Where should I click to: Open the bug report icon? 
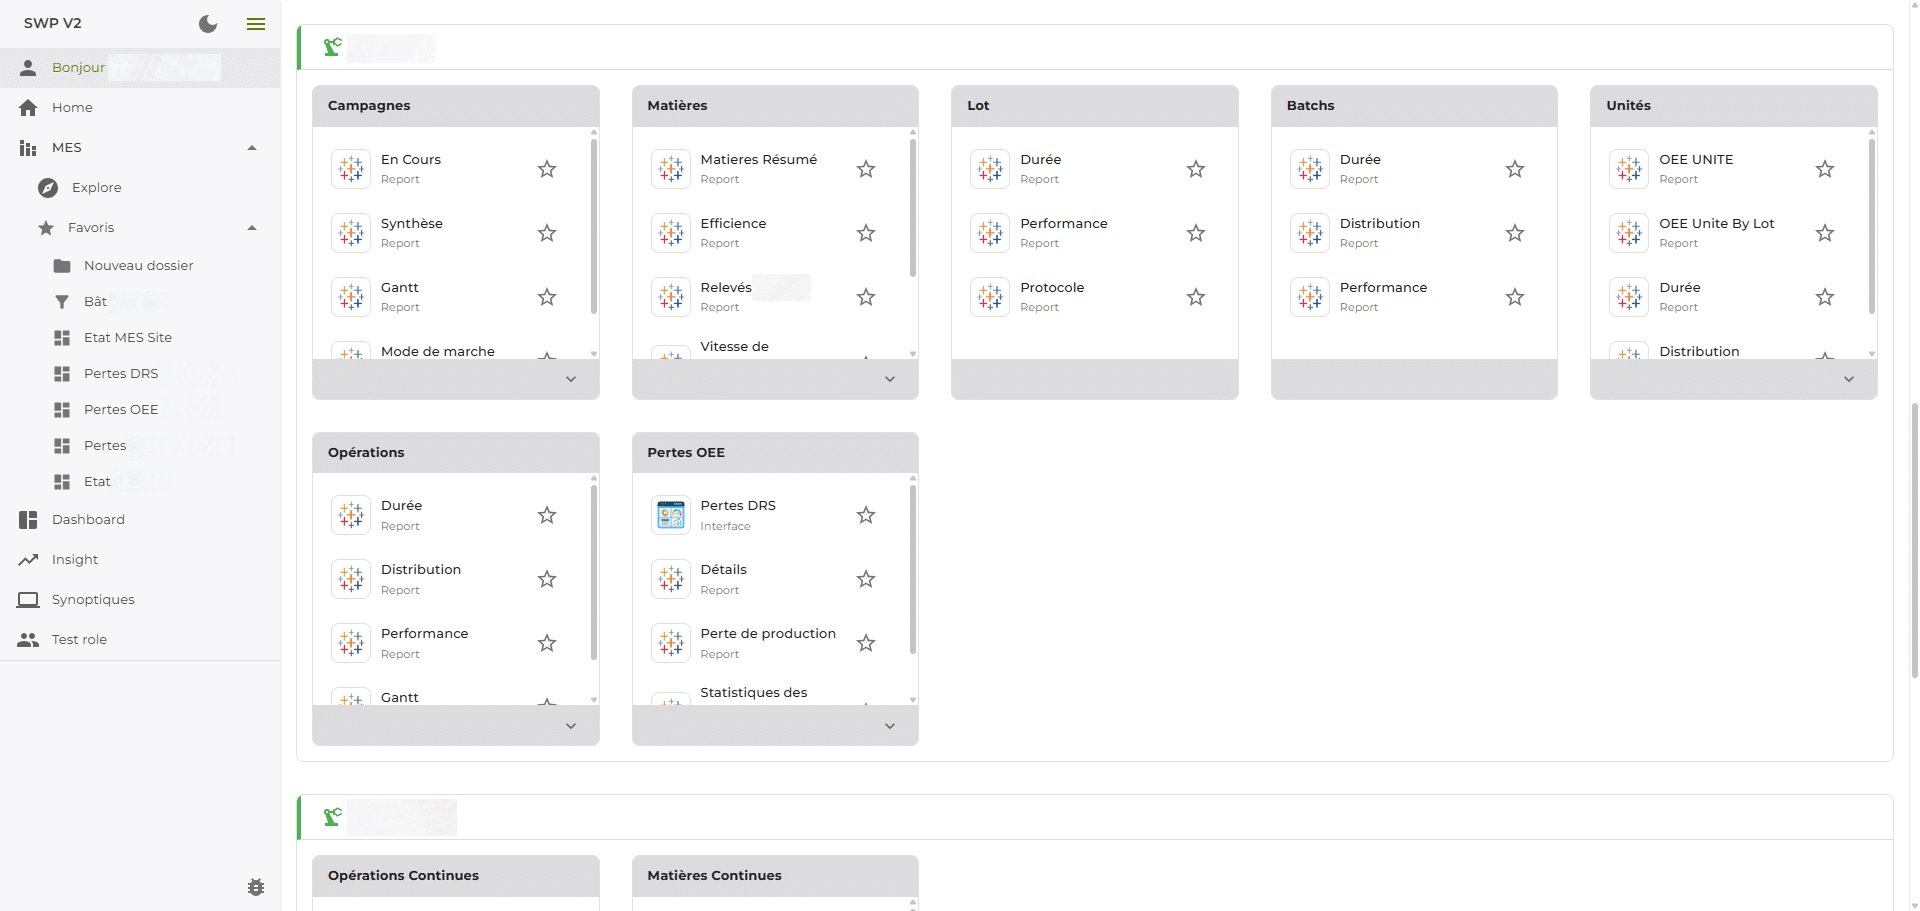pyautogui.click(x=256, y=887)
